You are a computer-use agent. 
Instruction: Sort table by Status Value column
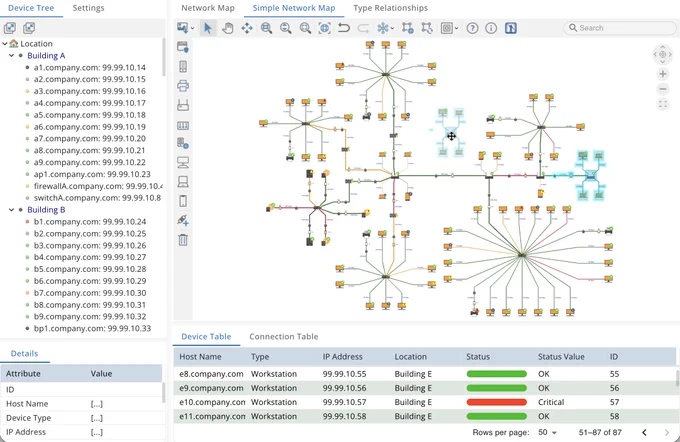[561, 357]
